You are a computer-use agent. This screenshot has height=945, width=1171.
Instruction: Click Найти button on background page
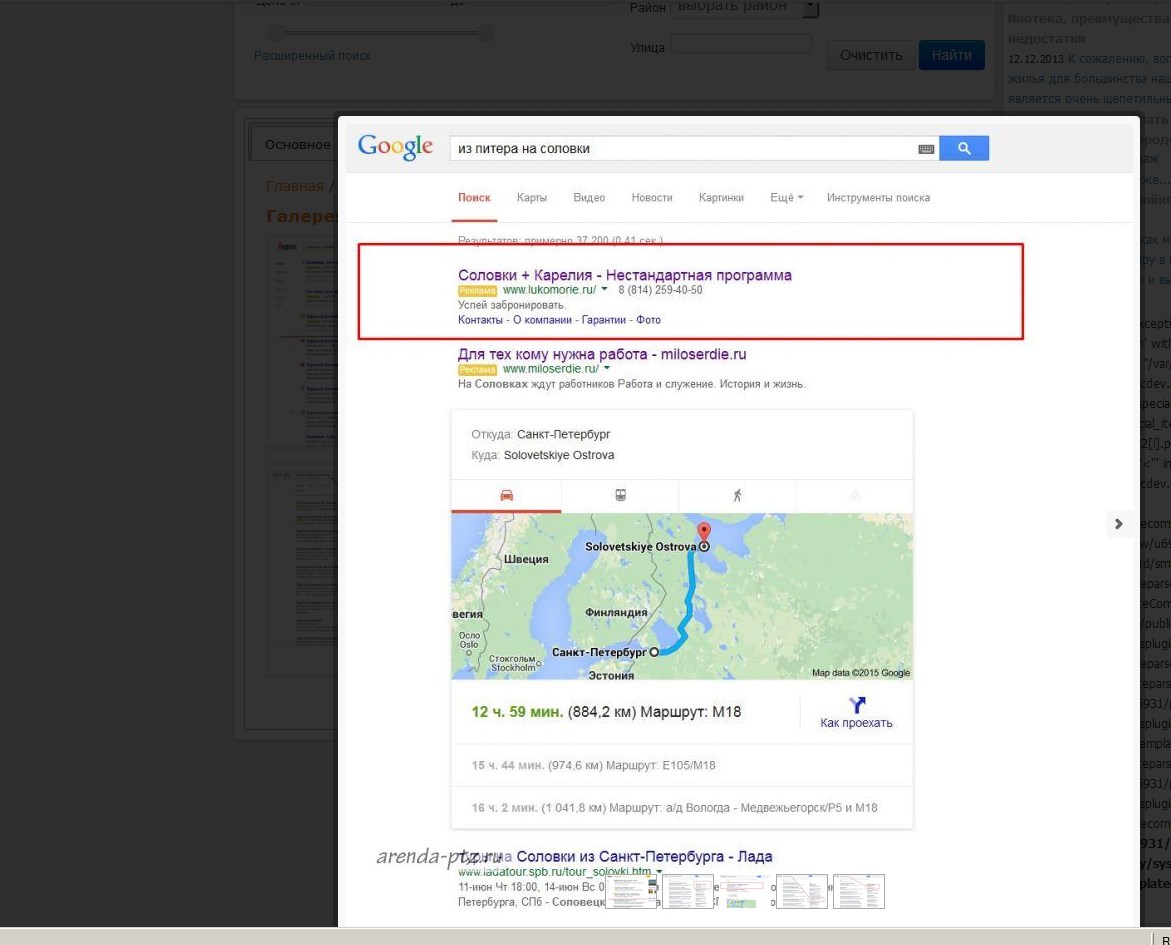click(951, 55)
